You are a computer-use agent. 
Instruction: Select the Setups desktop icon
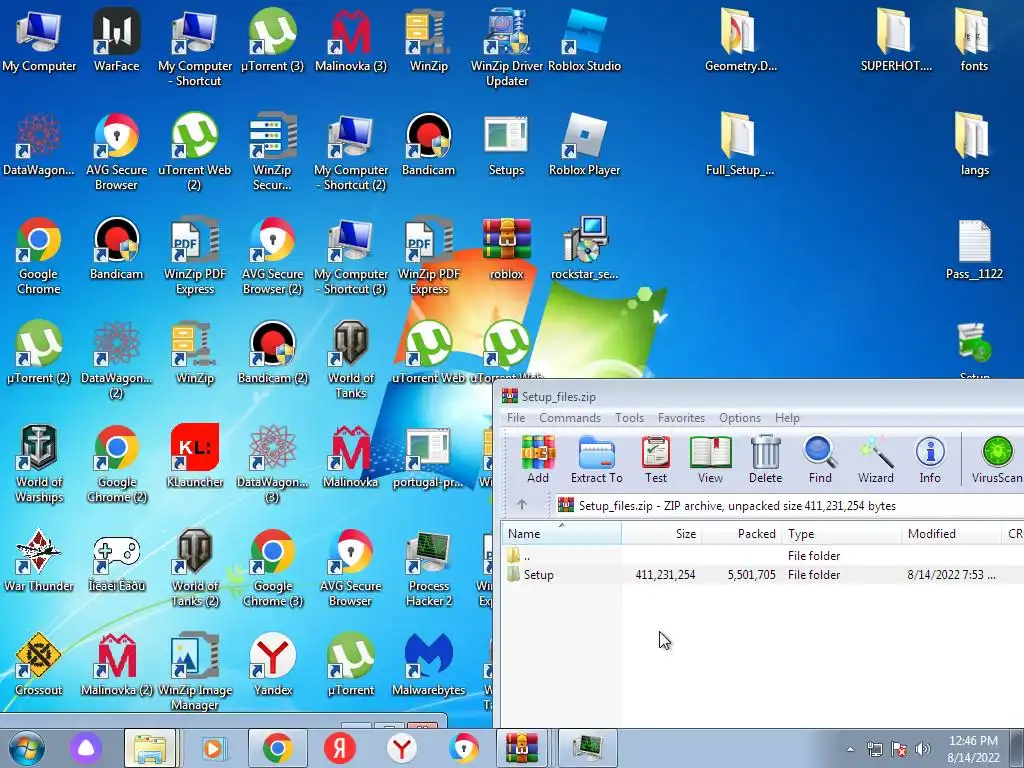click(x=507, y=144)
